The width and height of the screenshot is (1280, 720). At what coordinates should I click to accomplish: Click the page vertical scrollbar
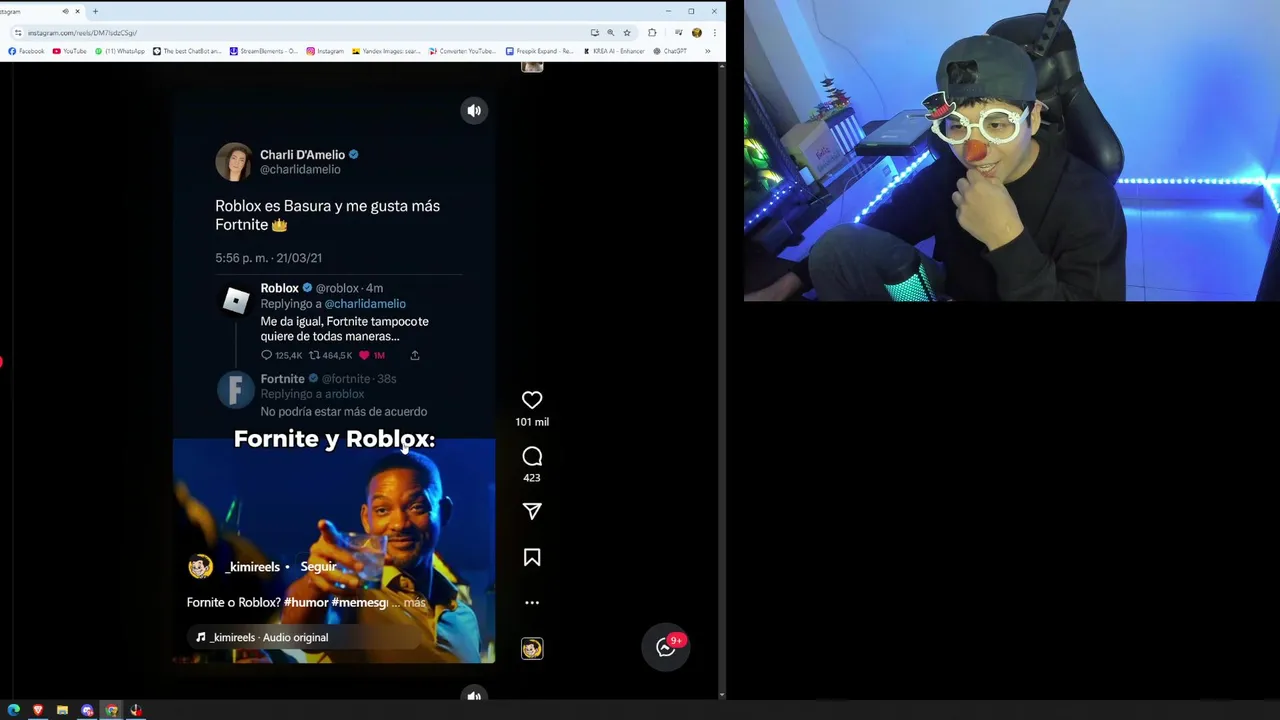click(722, 380)
